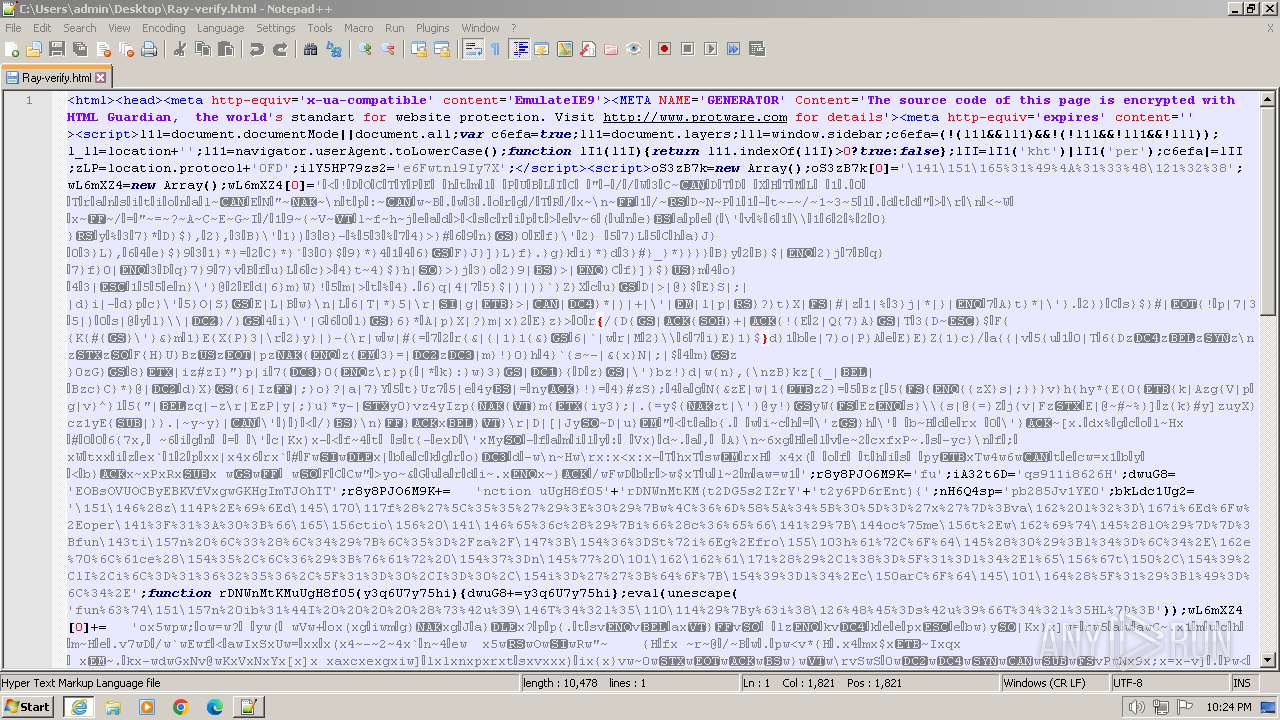Click the Synchronize Horizontal Scrolling icon
The height and width of the screenshot is (720, 1280).
point(441,49)
